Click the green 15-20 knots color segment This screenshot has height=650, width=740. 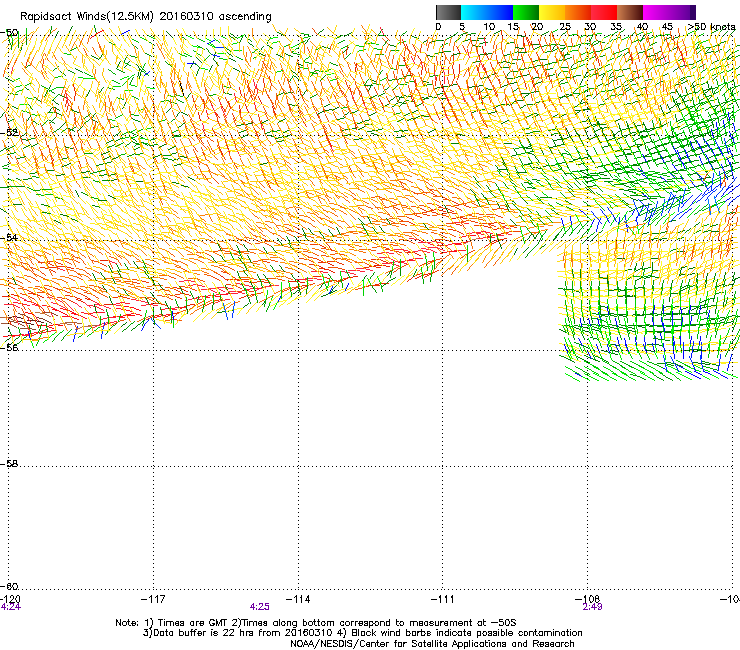[526, 12]
